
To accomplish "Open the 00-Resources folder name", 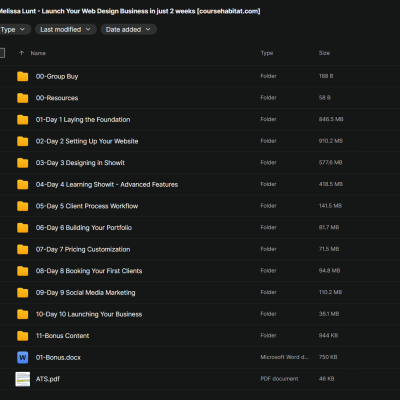I will coord(57,98).
